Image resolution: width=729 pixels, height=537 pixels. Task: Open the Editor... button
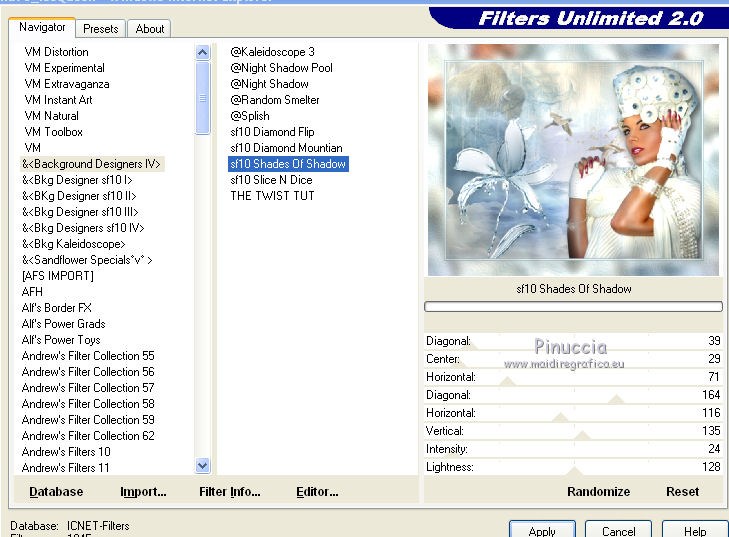click(x=317, y=492)
